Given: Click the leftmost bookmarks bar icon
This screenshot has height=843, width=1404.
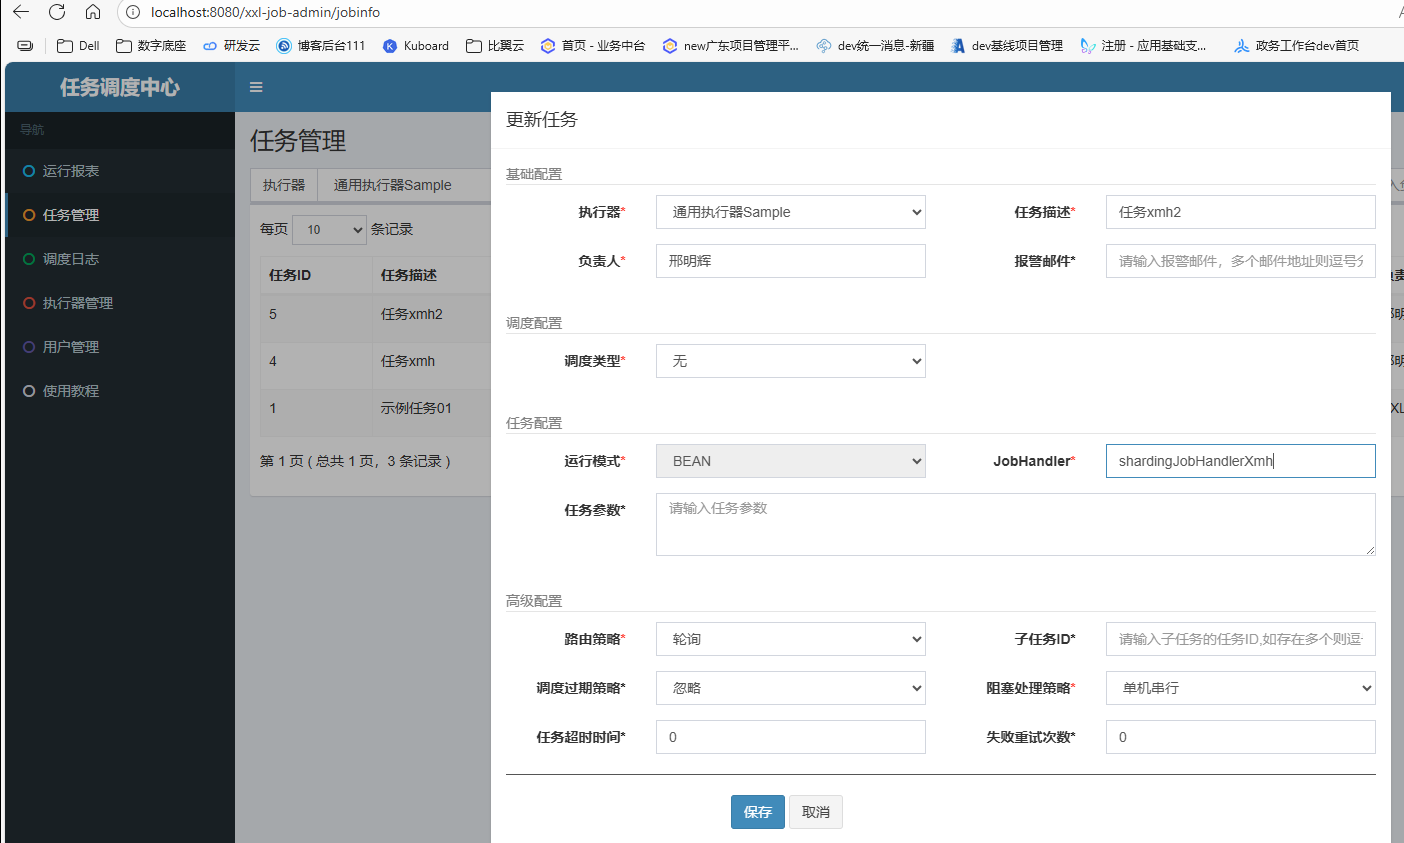Looking at the screenshot, I should click(25, 45).
